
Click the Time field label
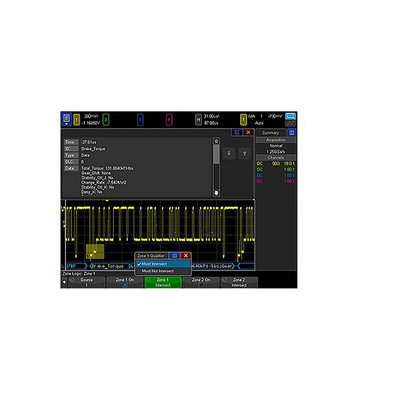pyautogui.click(x=71, y=142)
